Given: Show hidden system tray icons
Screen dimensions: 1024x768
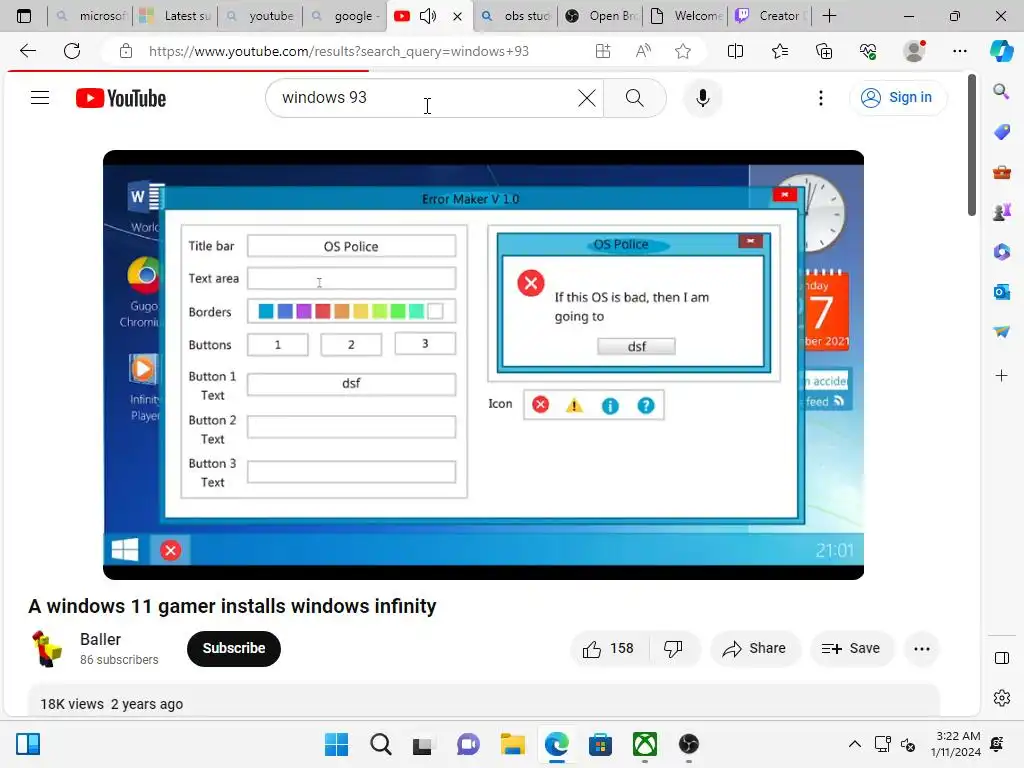Looking at the screenshot, I should tap(854, 744).
